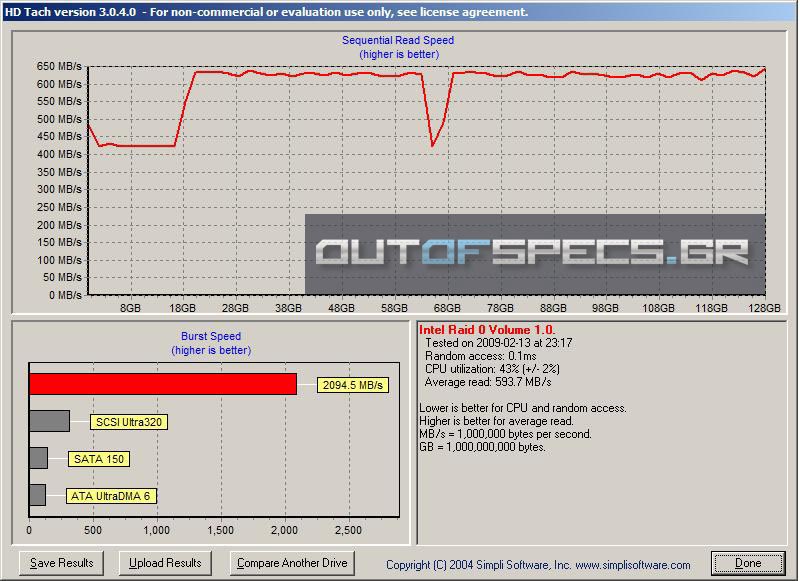
Task: Click the 1,000 burst axis label
Action: [157, 531]
